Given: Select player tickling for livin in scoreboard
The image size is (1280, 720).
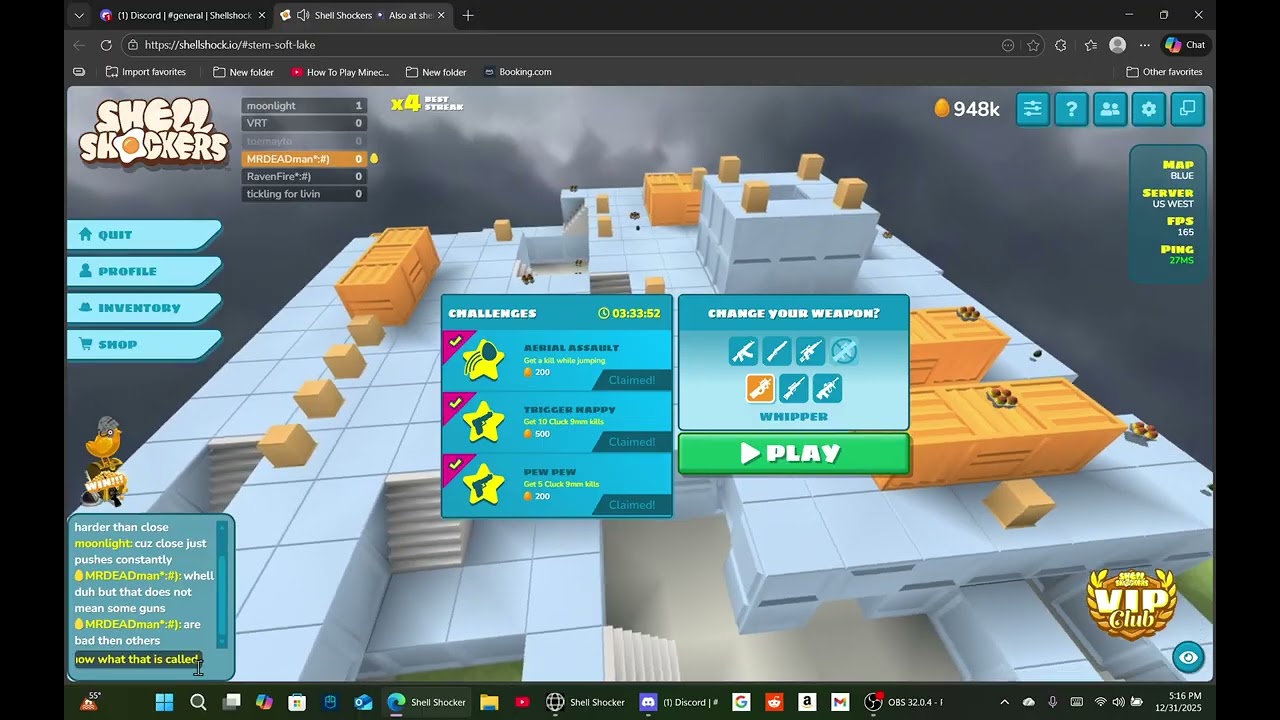Looking at the screenshot, I should (x=304, y=194).
